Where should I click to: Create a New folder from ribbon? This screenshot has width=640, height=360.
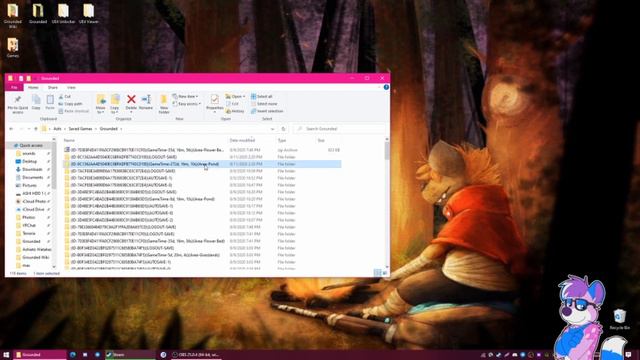(x=164, y=104)
